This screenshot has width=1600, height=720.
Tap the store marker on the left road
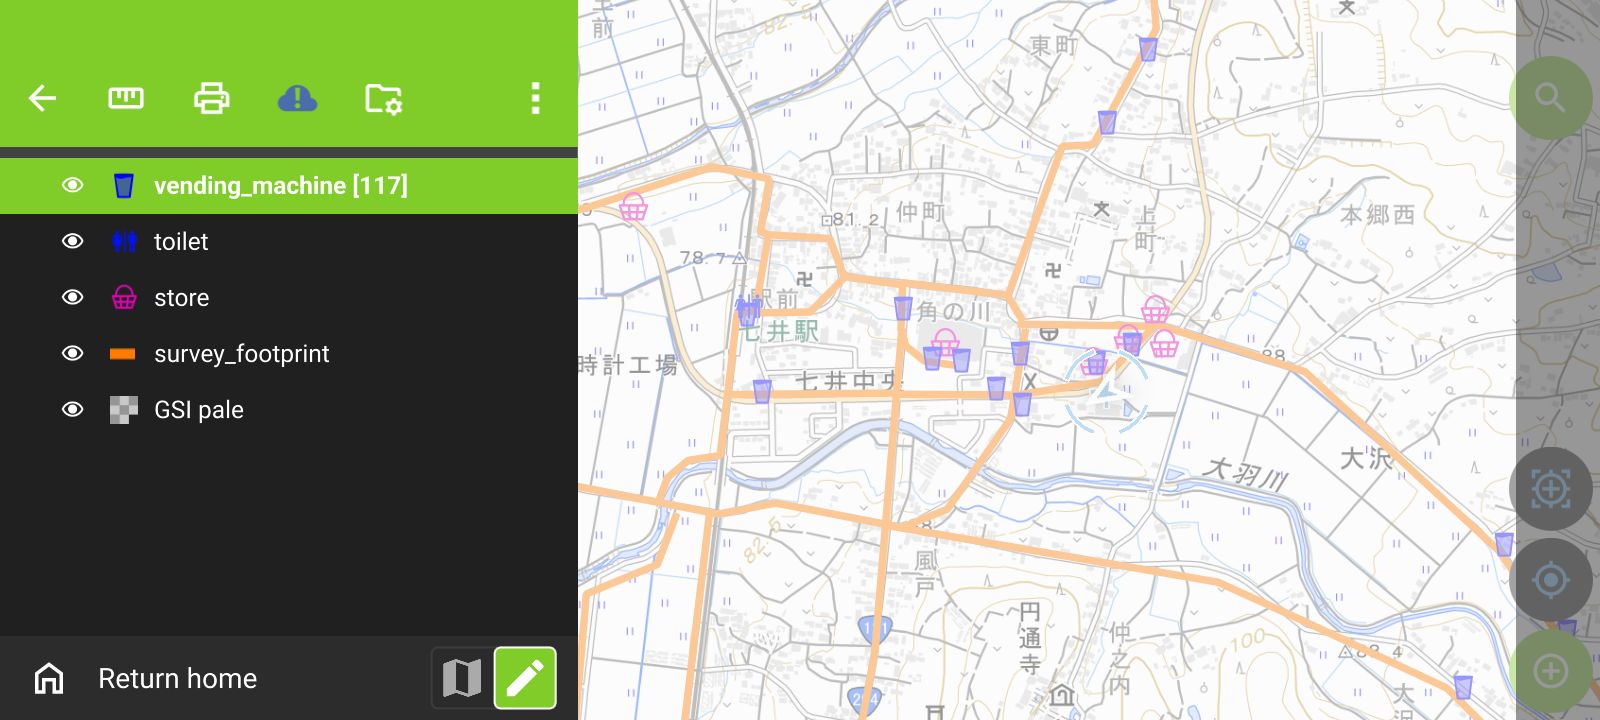tap(633, 208)
